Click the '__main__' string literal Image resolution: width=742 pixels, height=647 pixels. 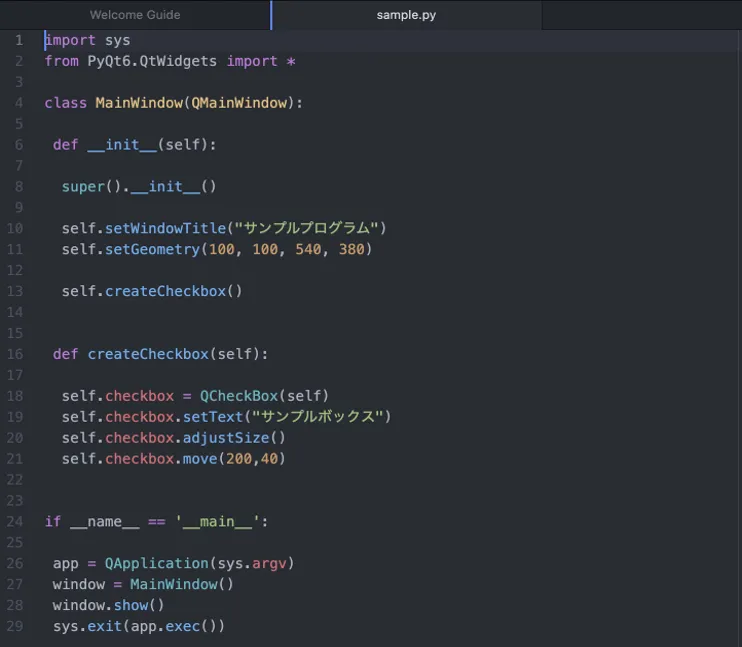(x=217, y=522)
